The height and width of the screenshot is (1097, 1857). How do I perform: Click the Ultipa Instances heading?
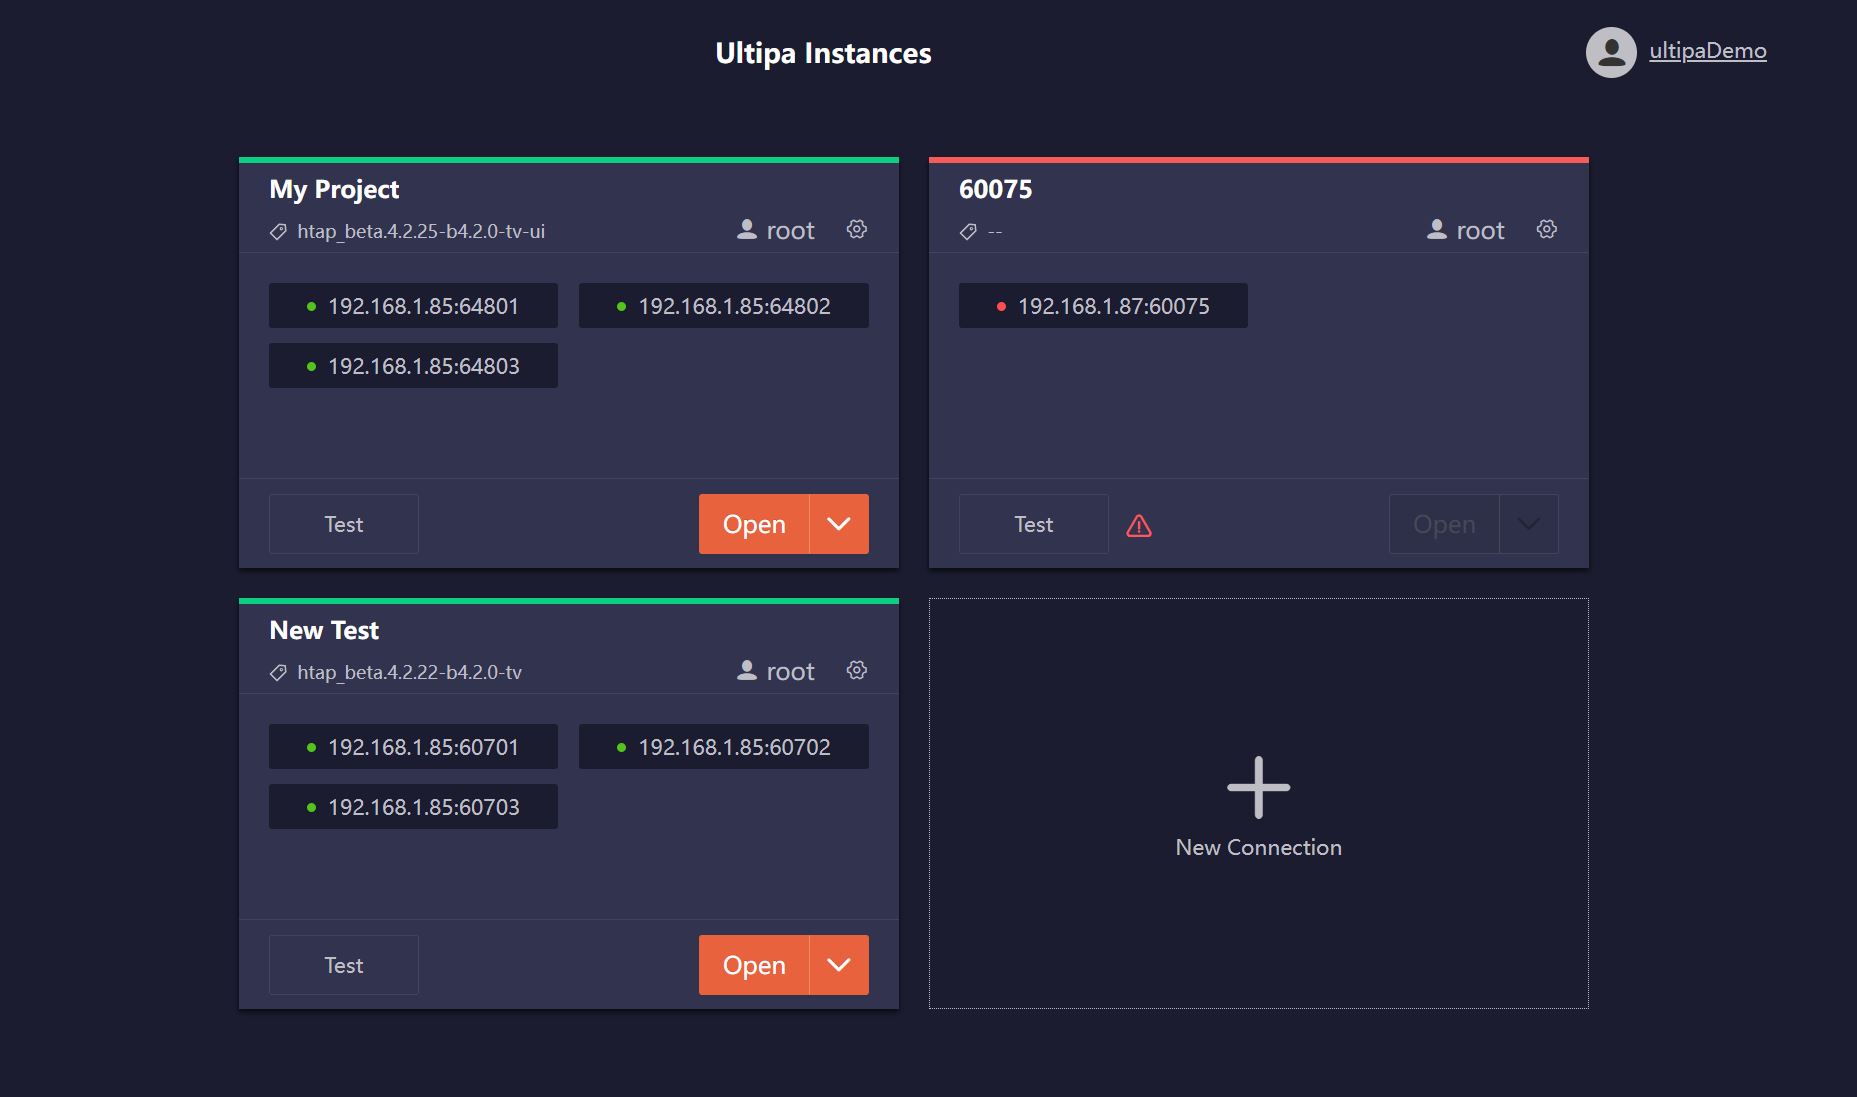click(x=823, y=53)
